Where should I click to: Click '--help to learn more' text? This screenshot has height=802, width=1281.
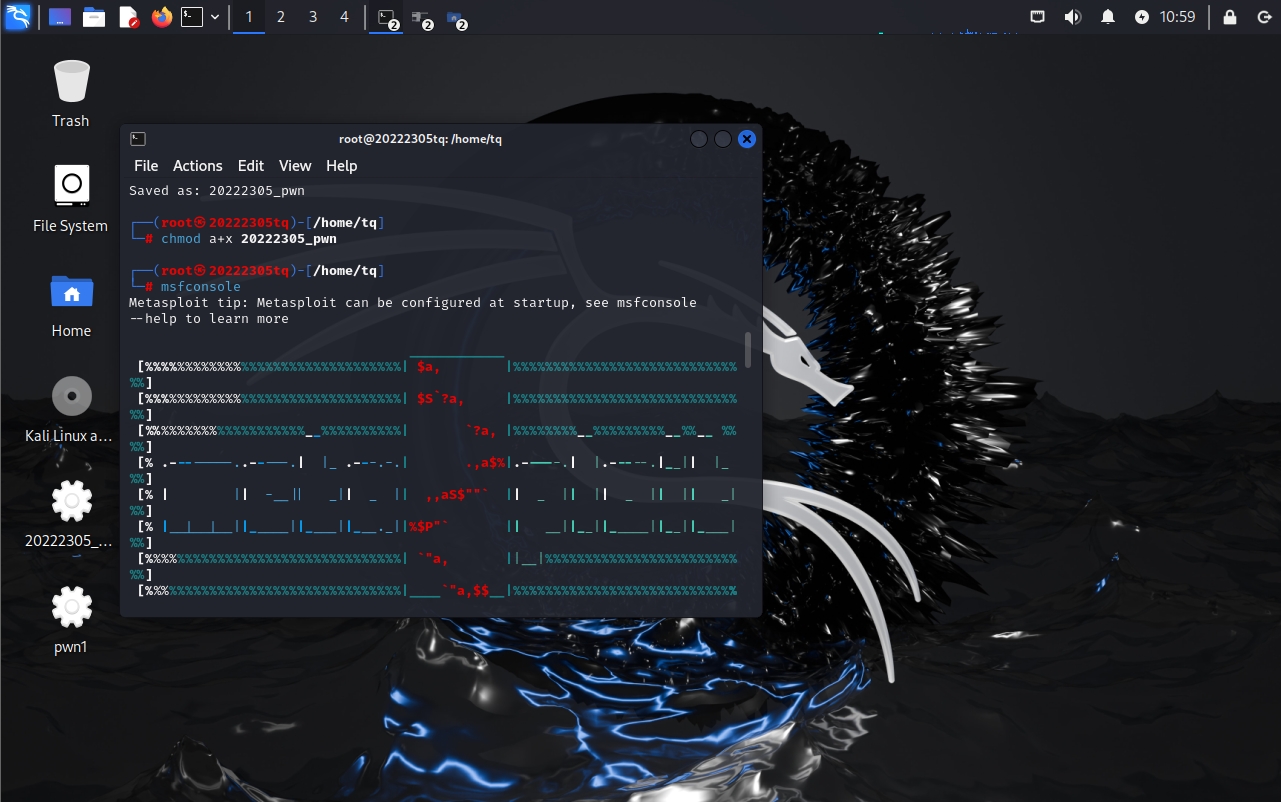(x=209, y=319)
